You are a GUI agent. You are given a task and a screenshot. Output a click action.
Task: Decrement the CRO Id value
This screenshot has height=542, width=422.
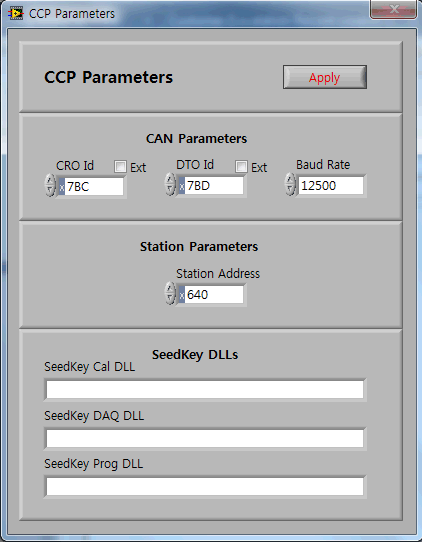[50, 191]
